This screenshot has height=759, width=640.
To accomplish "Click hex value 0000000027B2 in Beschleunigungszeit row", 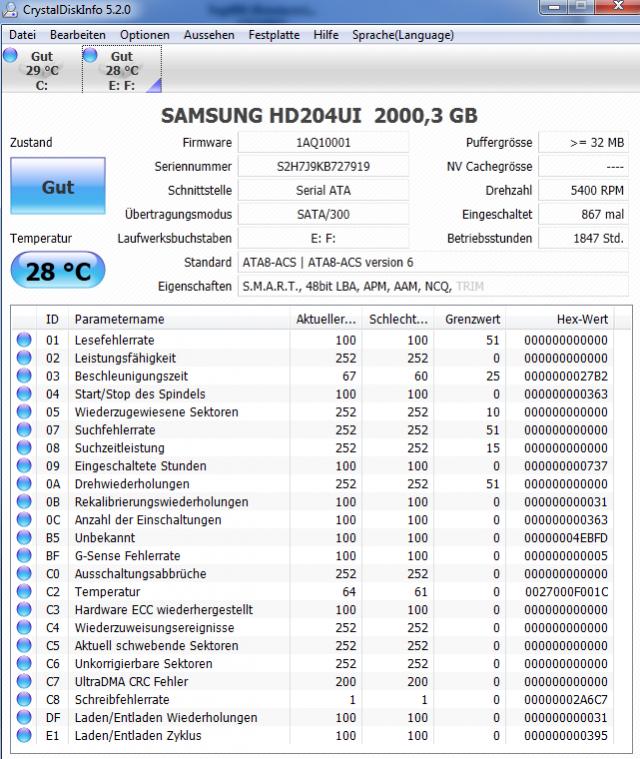I will (x=566, y=376).
